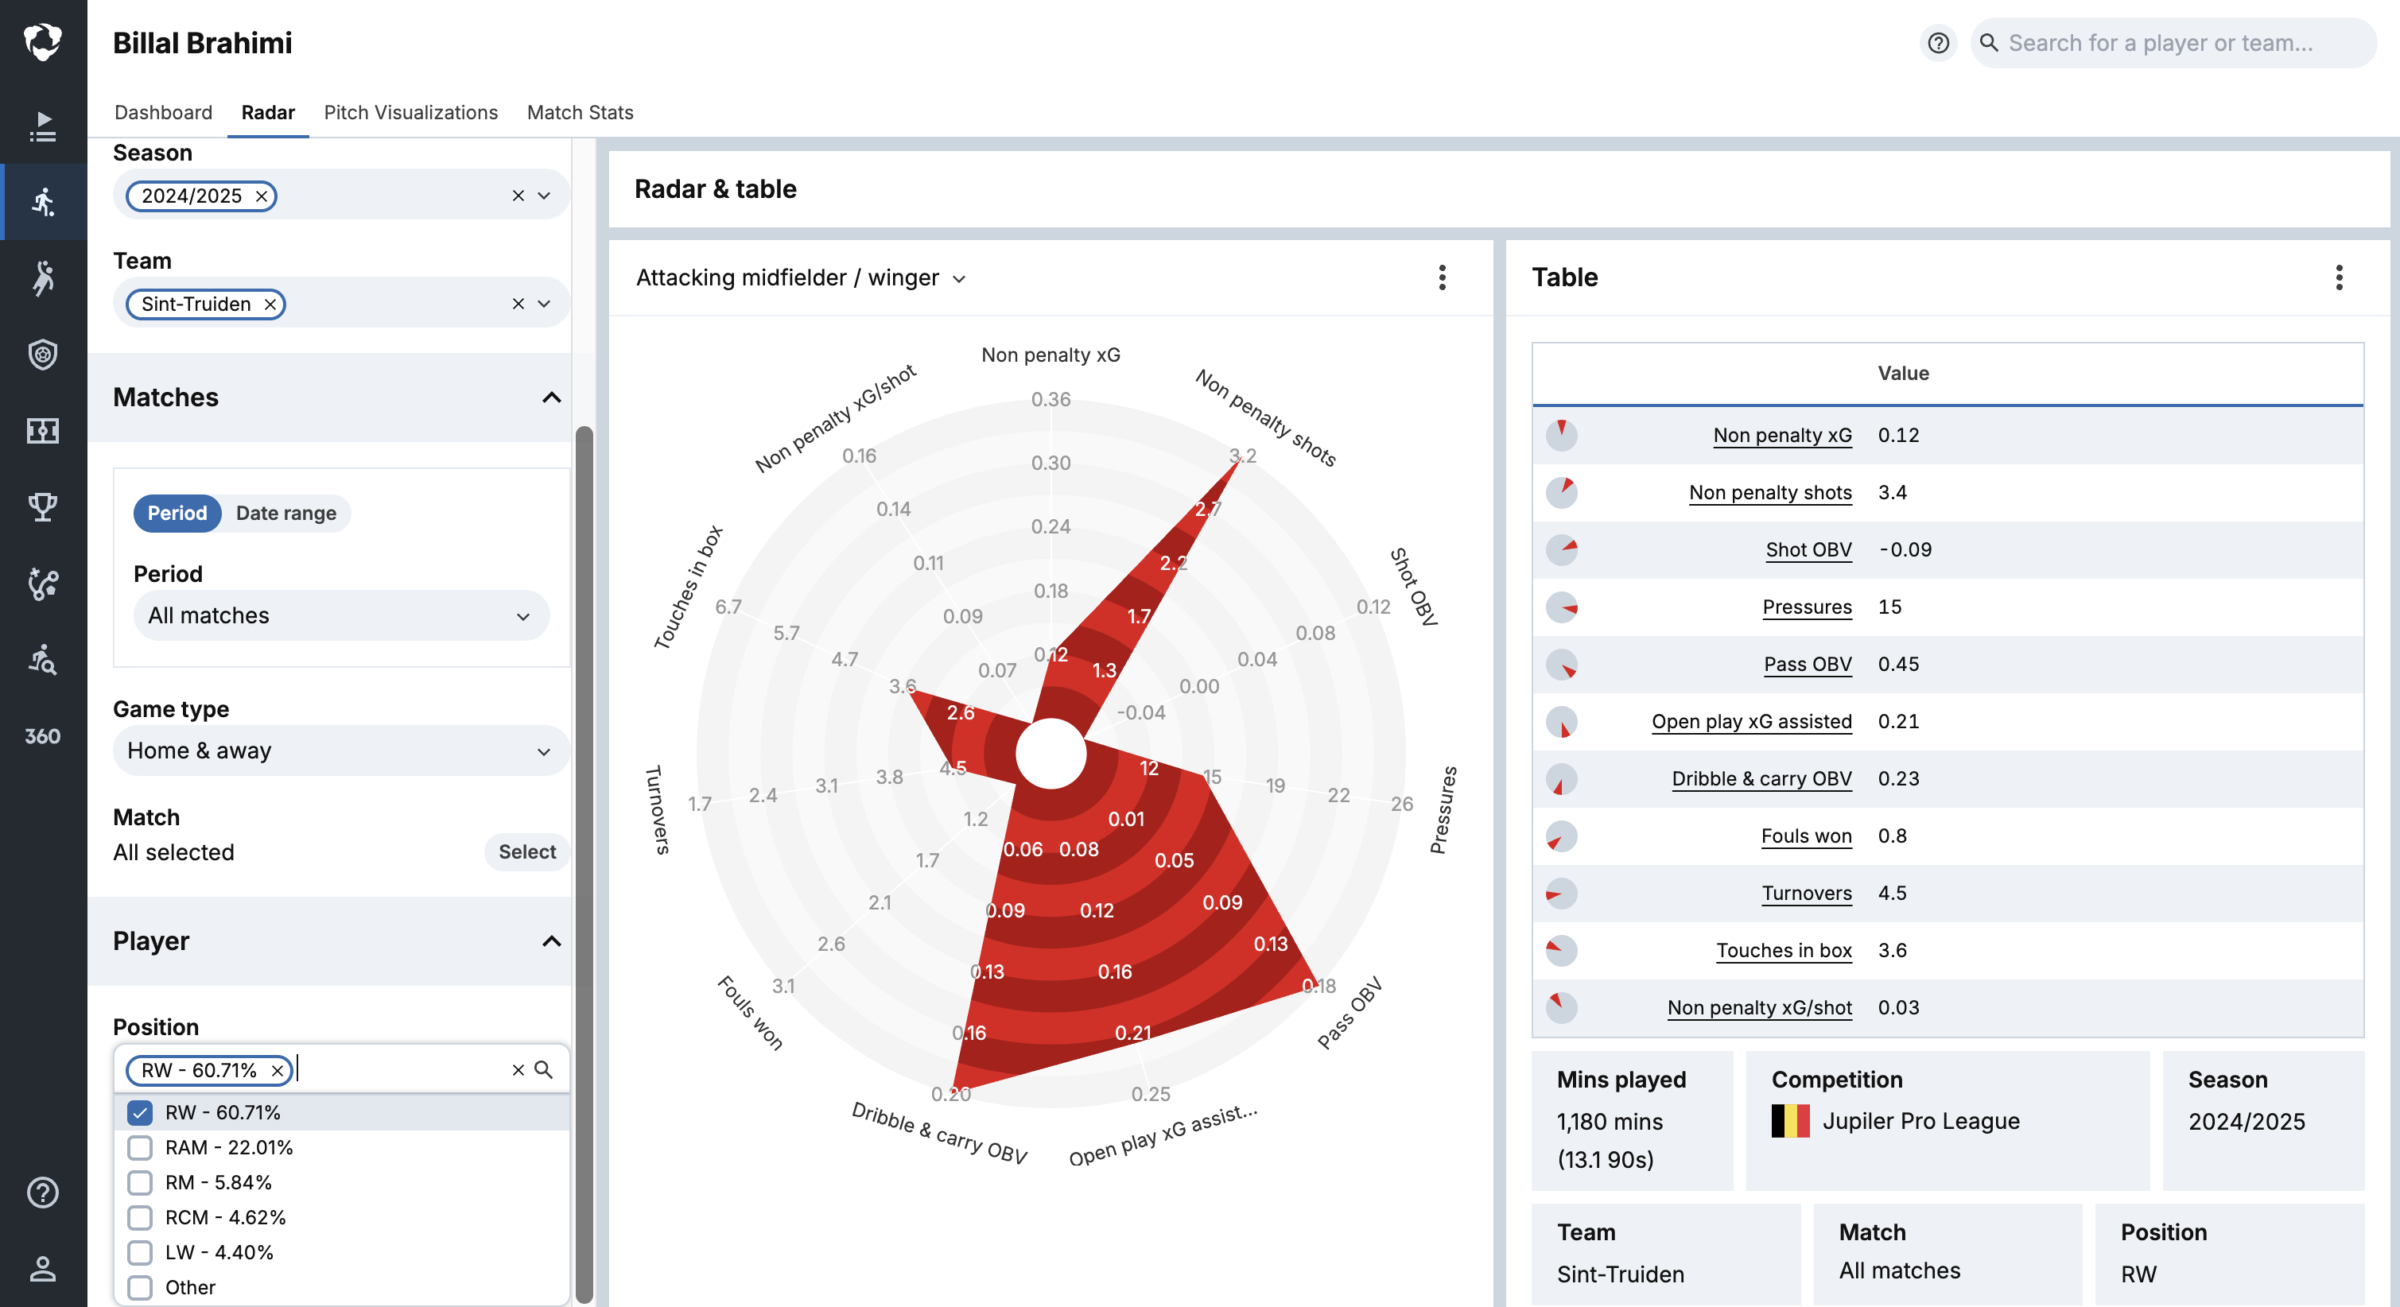
Task: Click the help question mark beside search
Action: 1938,43
